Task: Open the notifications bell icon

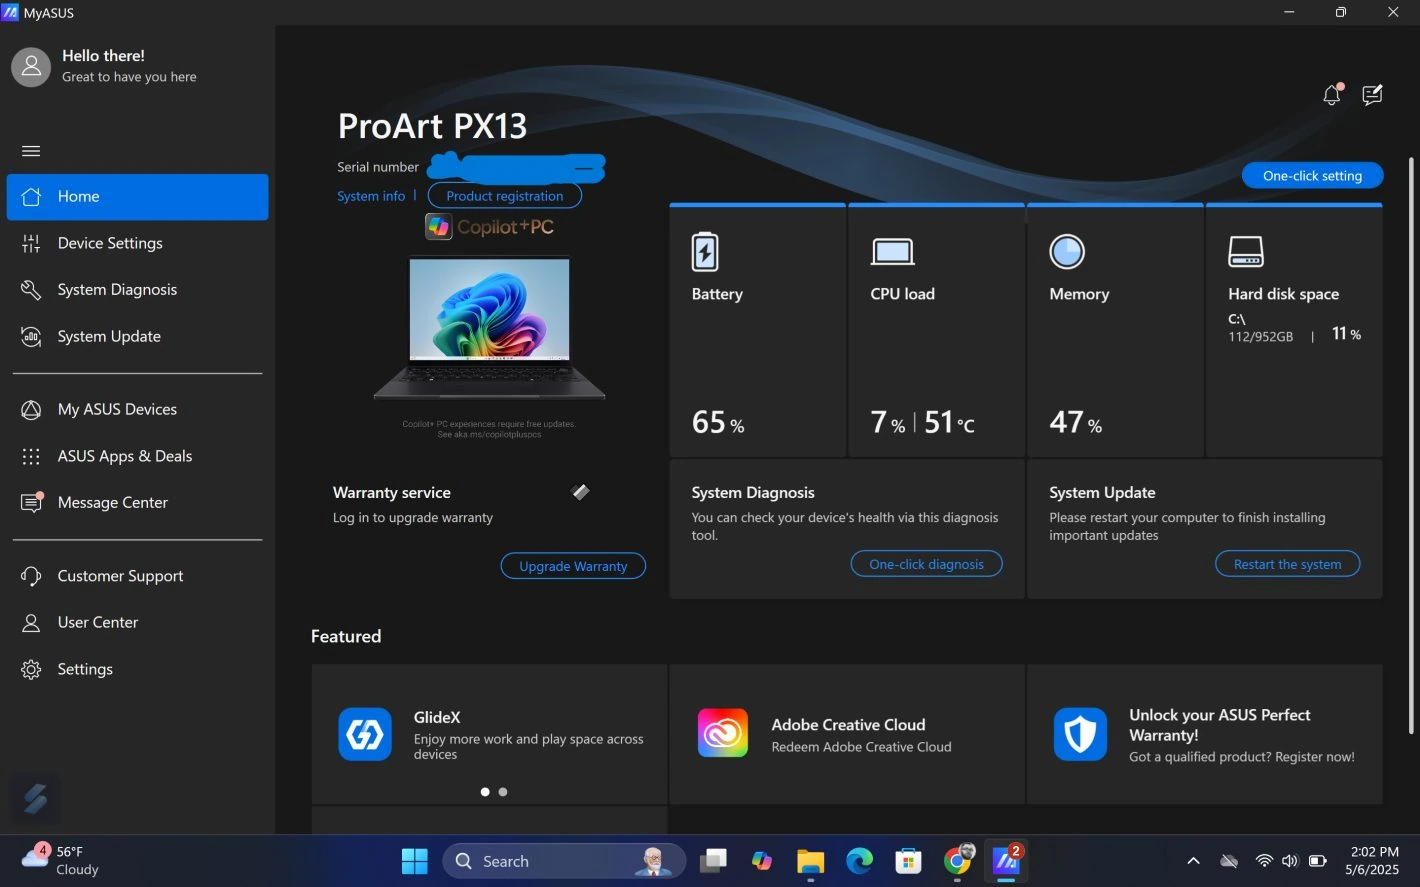Action: tap(1331, 96)
